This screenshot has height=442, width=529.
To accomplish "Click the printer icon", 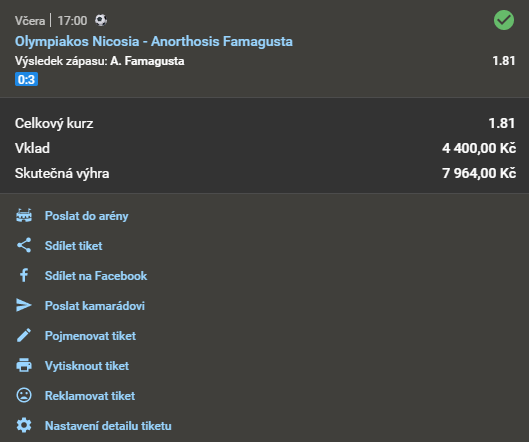I will (24, 365).
